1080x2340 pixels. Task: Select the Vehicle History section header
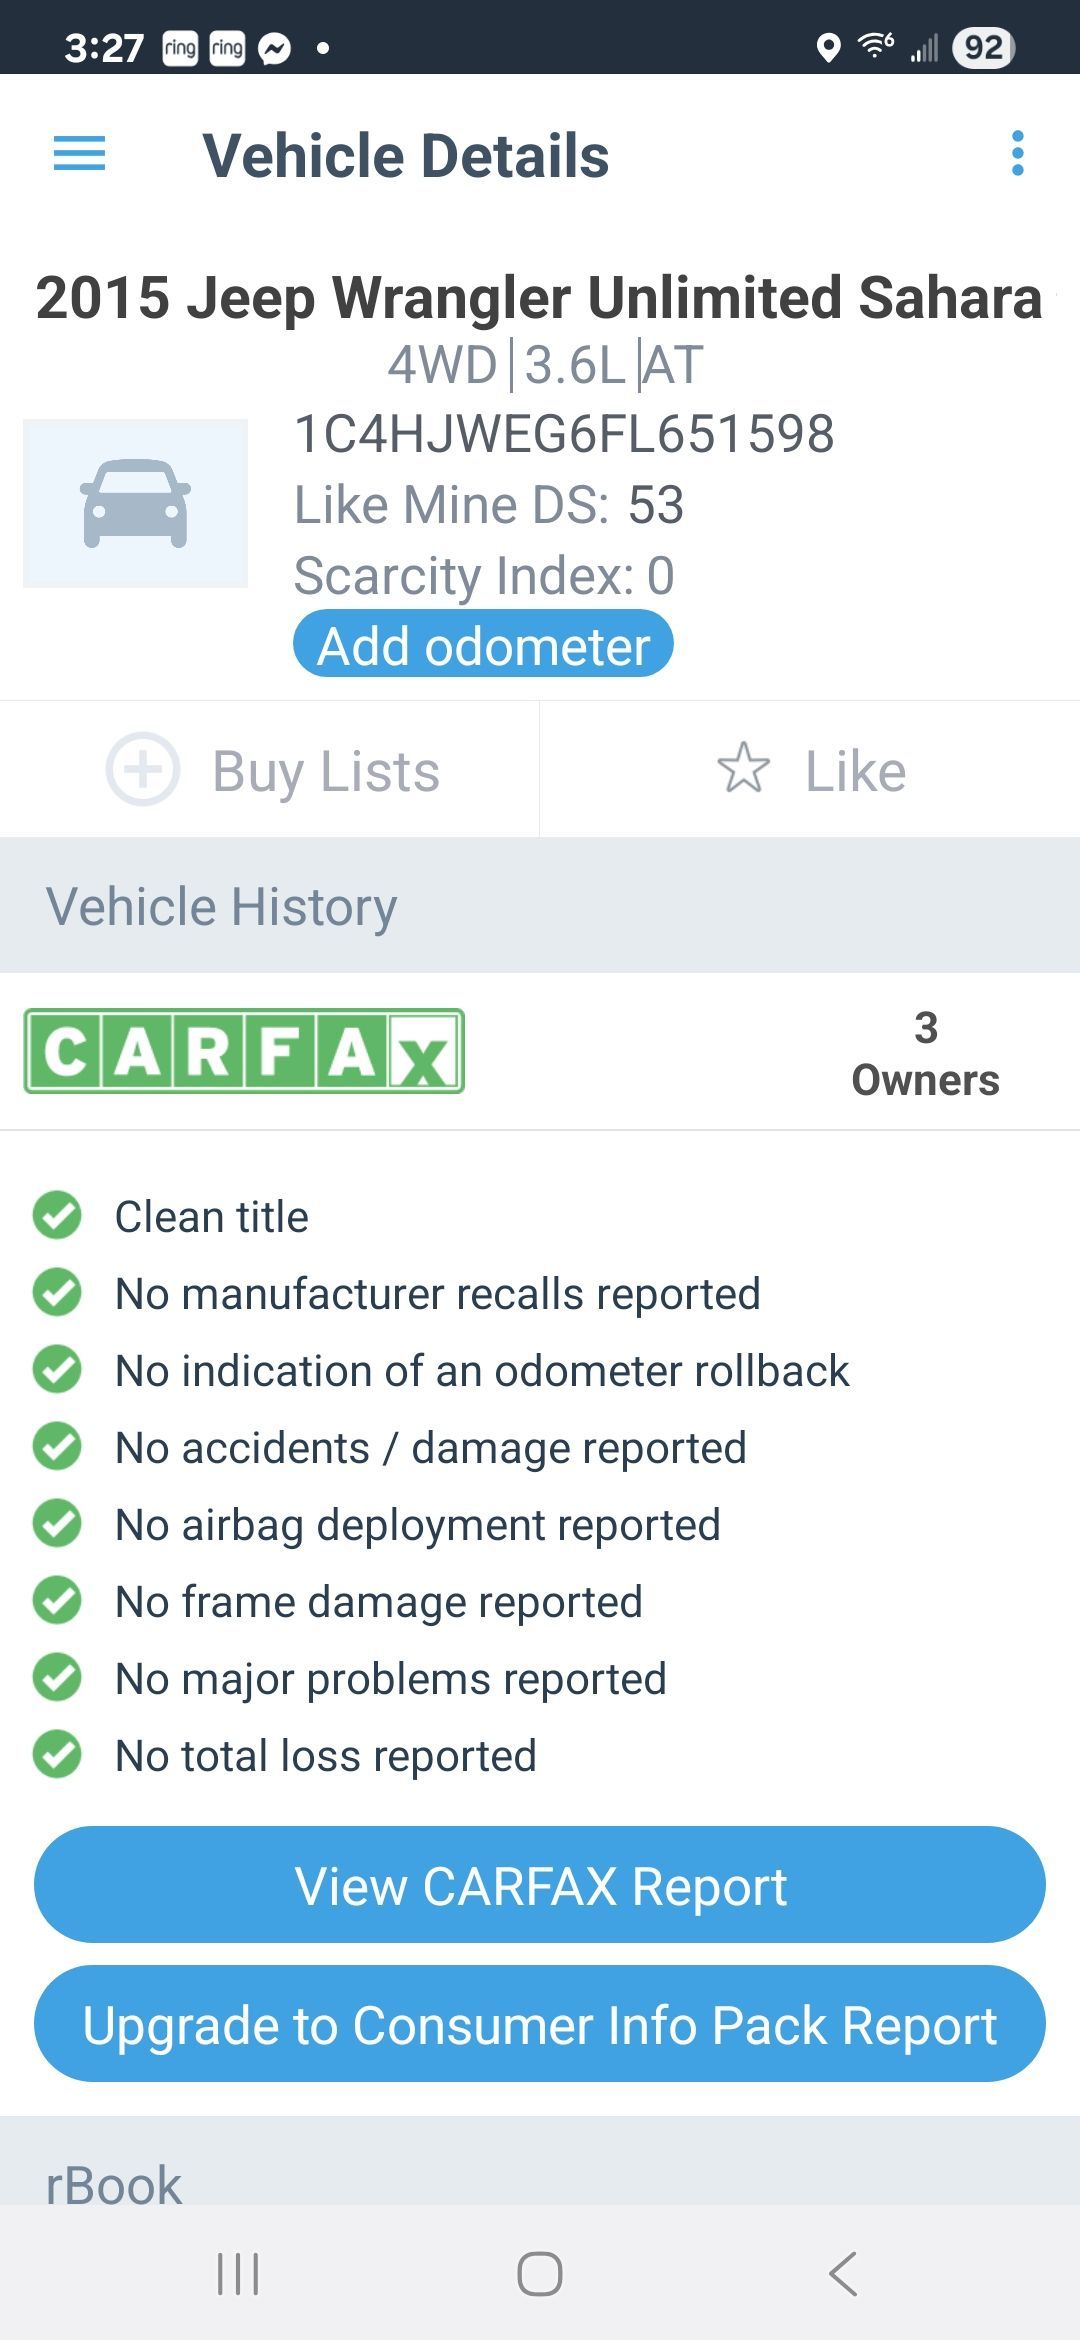click(540, 906)
